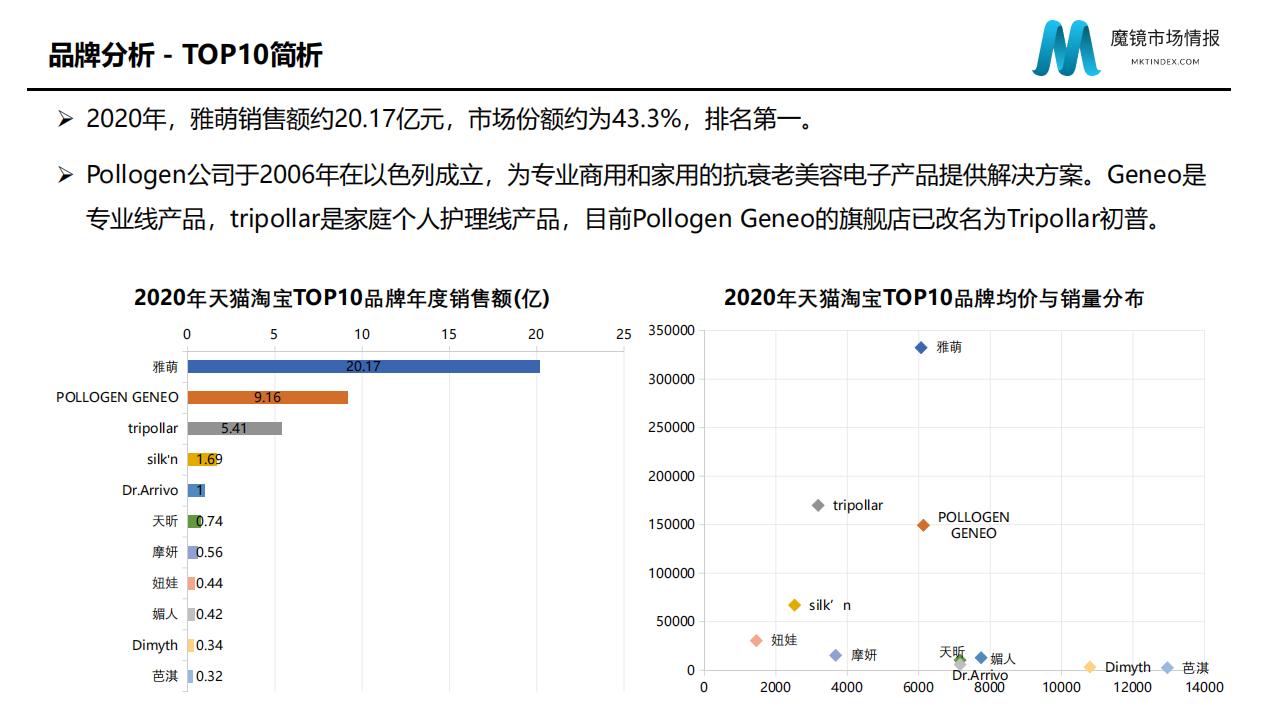Click the 8000 x-axis tick label

[989, 687]
